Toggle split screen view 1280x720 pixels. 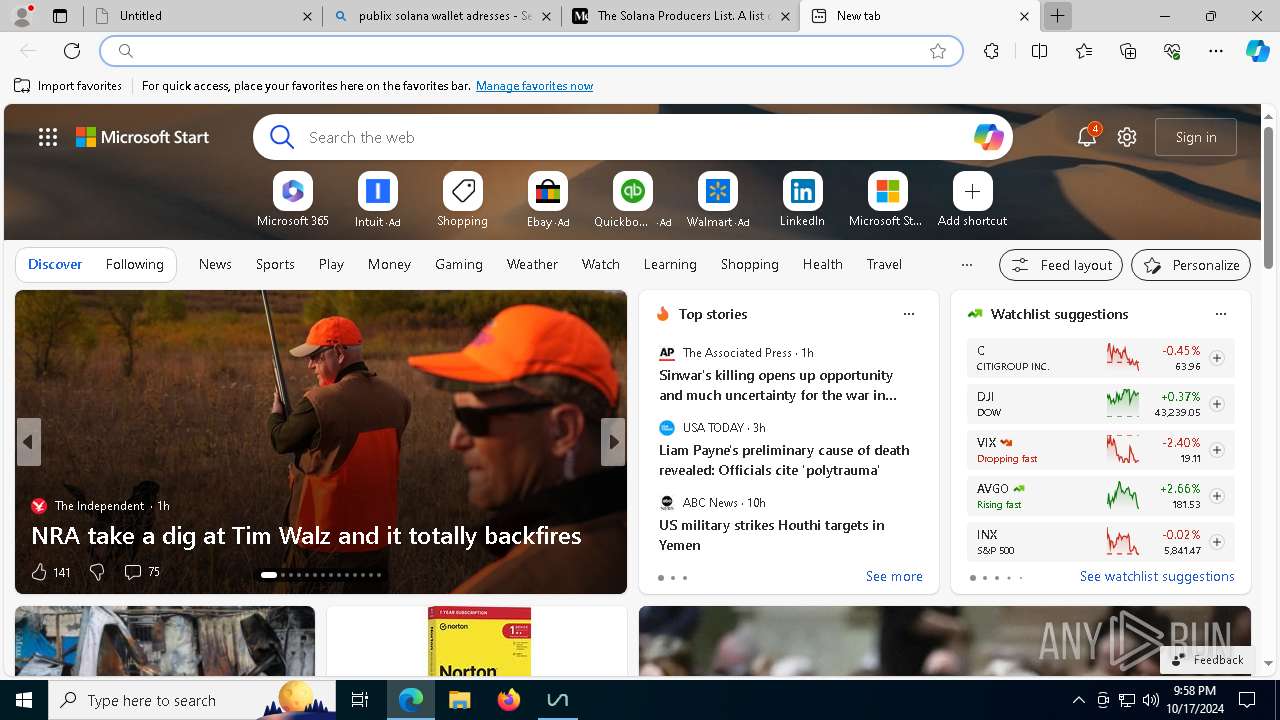[x=1039, y=51]
